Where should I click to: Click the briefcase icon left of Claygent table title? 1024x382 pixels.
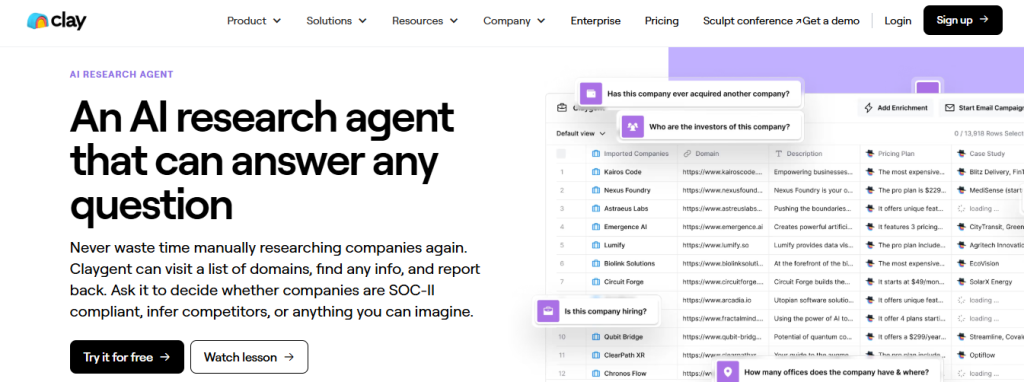(562, 108)
